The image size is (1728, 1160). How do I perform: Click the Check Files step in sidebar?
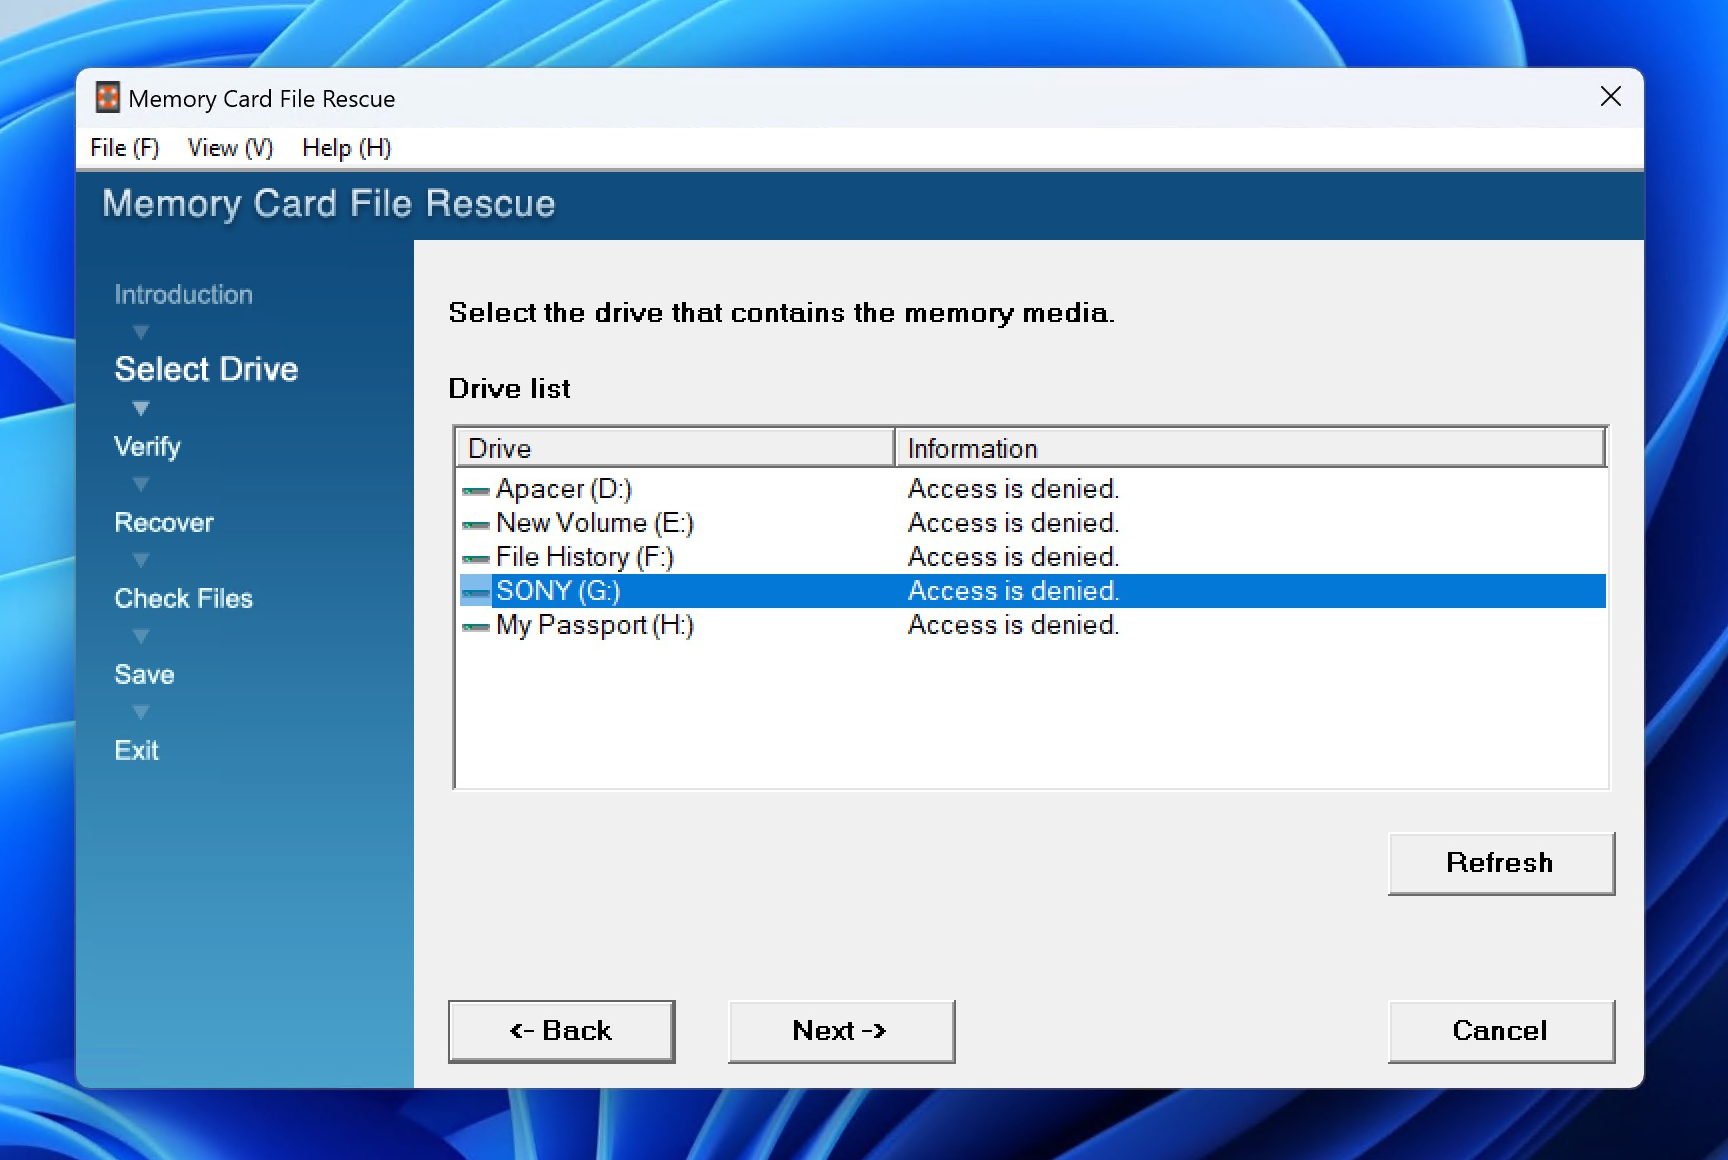coord(183,599)
